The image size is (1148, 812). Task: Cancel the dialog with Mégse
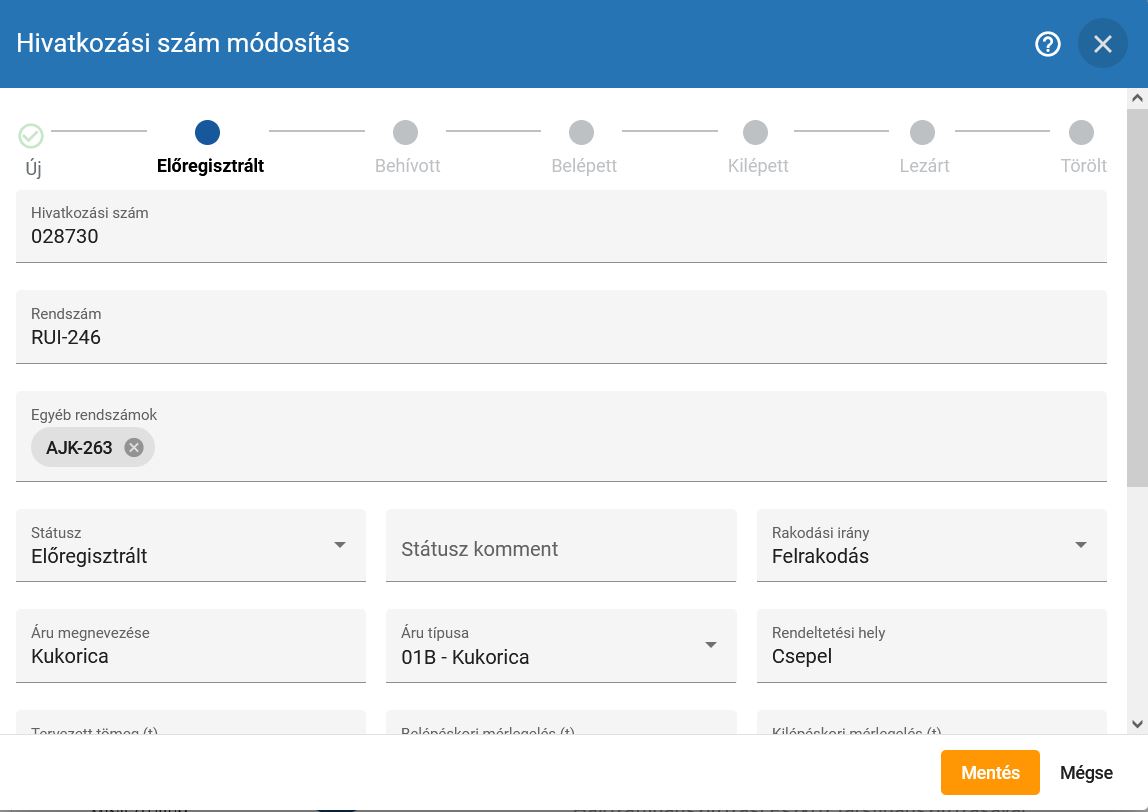[1086, 772]
